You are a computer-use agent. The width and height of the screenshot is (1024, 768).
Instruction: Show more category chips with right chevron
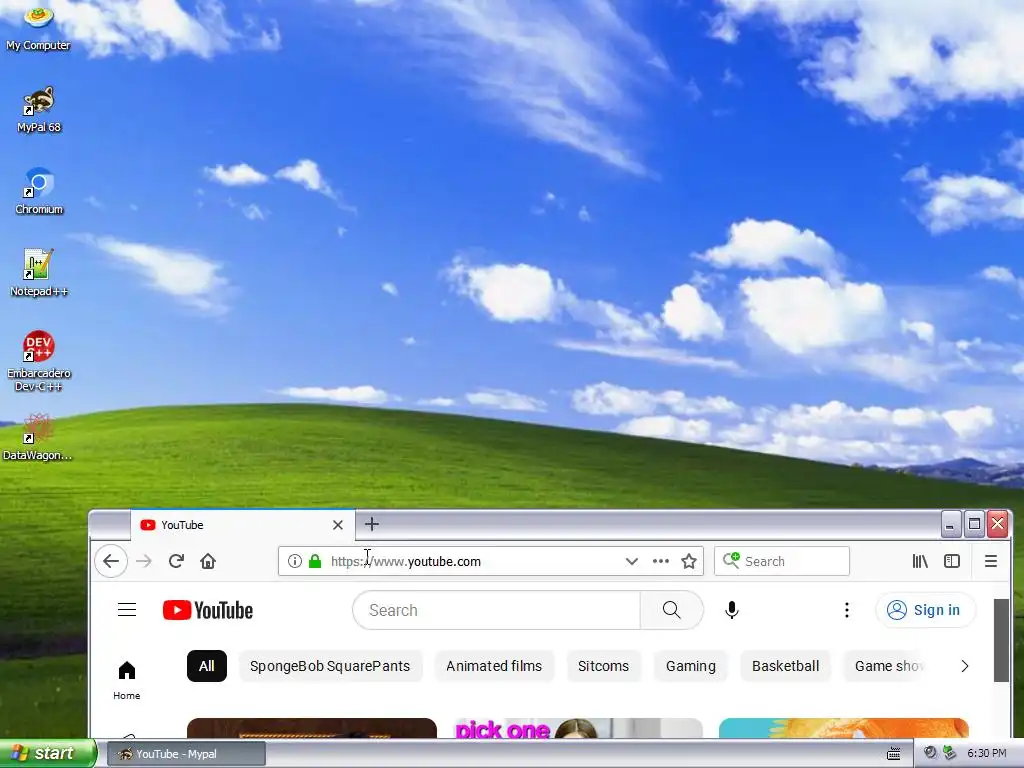pos(965,666)
